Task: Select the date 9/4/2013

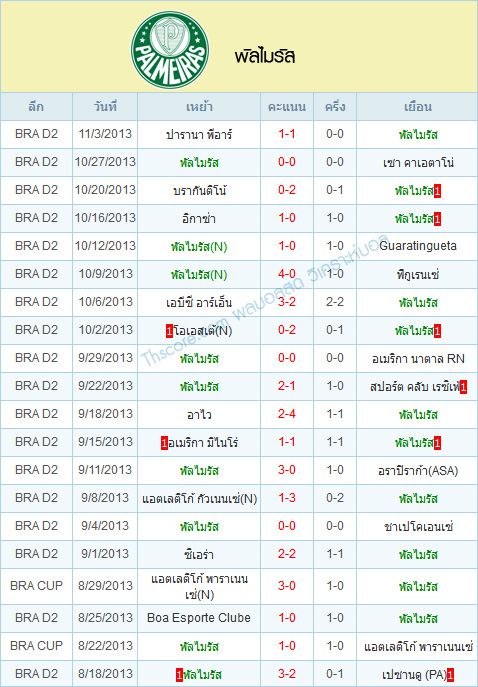Action: tap(105, 527)
